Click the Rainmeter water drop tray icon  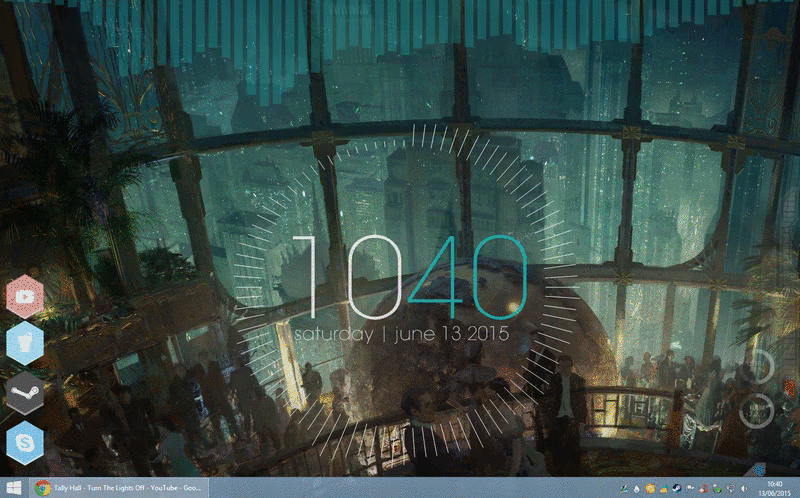click(637, 488)
